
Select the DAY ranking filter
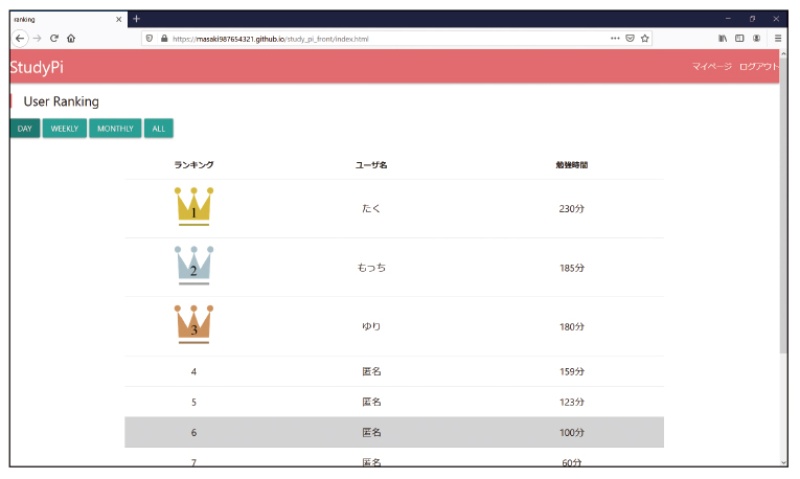point(25,128)
